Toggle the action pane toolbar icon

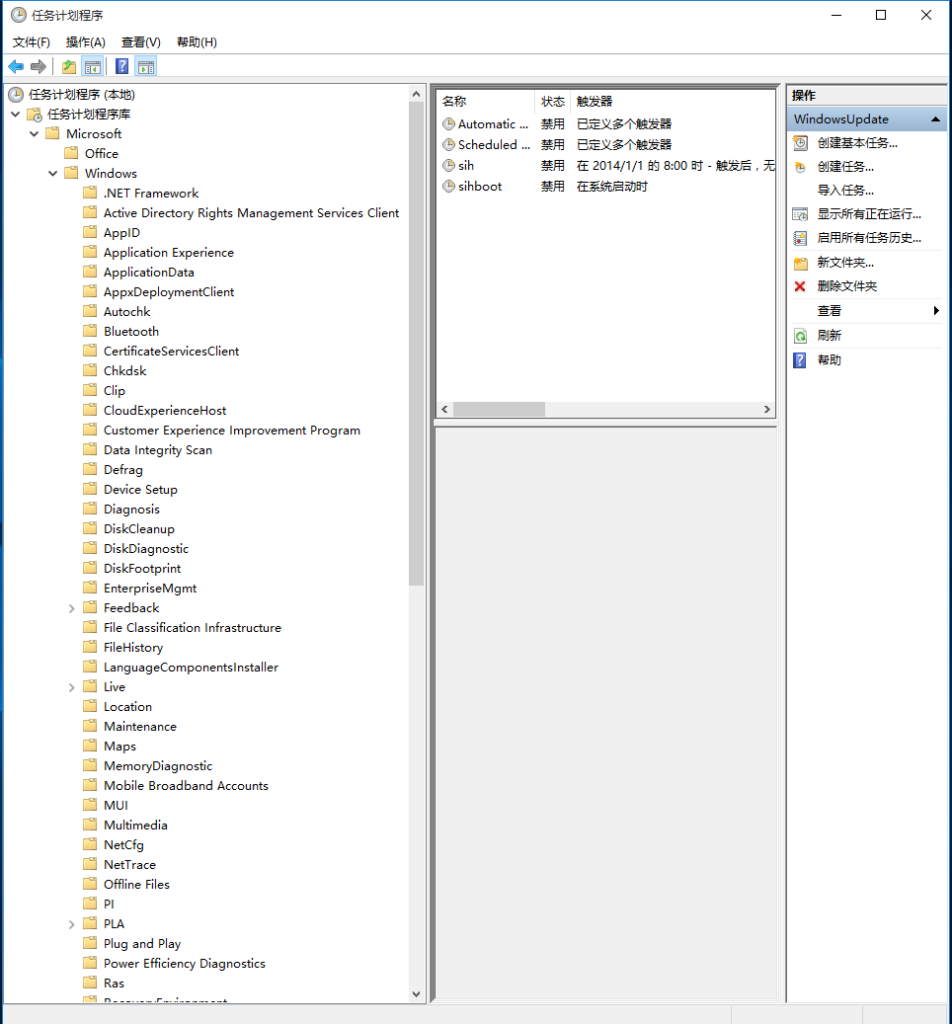146,67
